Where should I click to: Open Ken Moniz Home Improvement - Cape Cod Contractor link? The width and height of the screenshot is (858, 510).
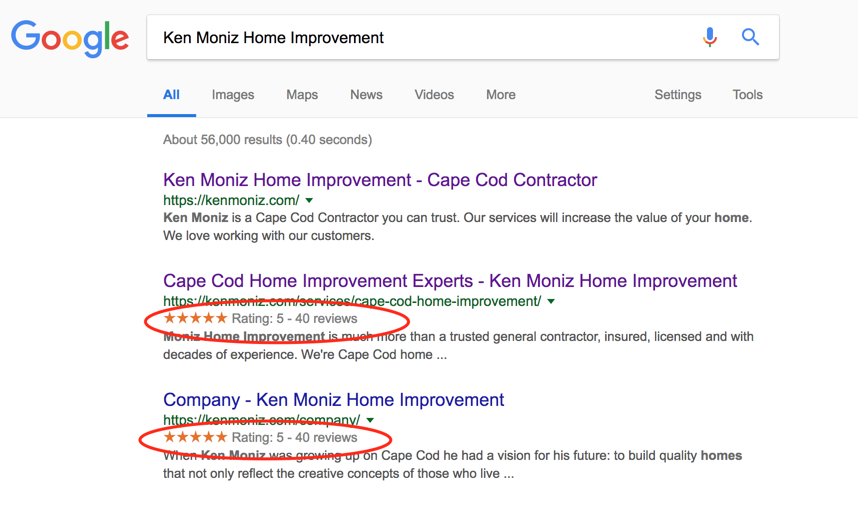(x=380, y=180)
